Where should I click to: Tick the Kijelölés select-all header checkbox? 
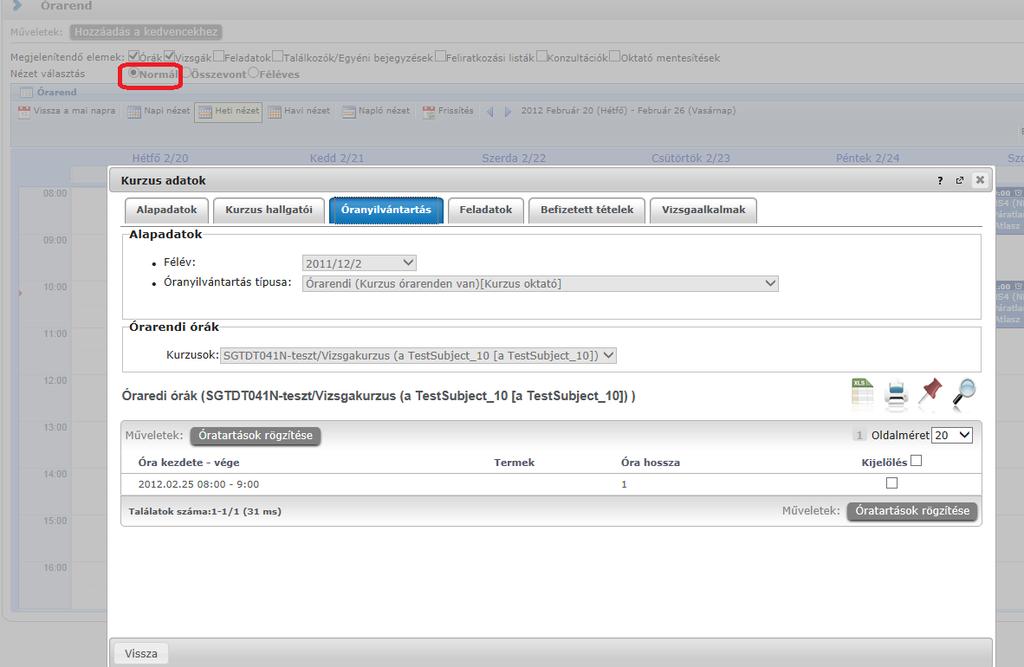pyautogui.click(x=916, y=461)
